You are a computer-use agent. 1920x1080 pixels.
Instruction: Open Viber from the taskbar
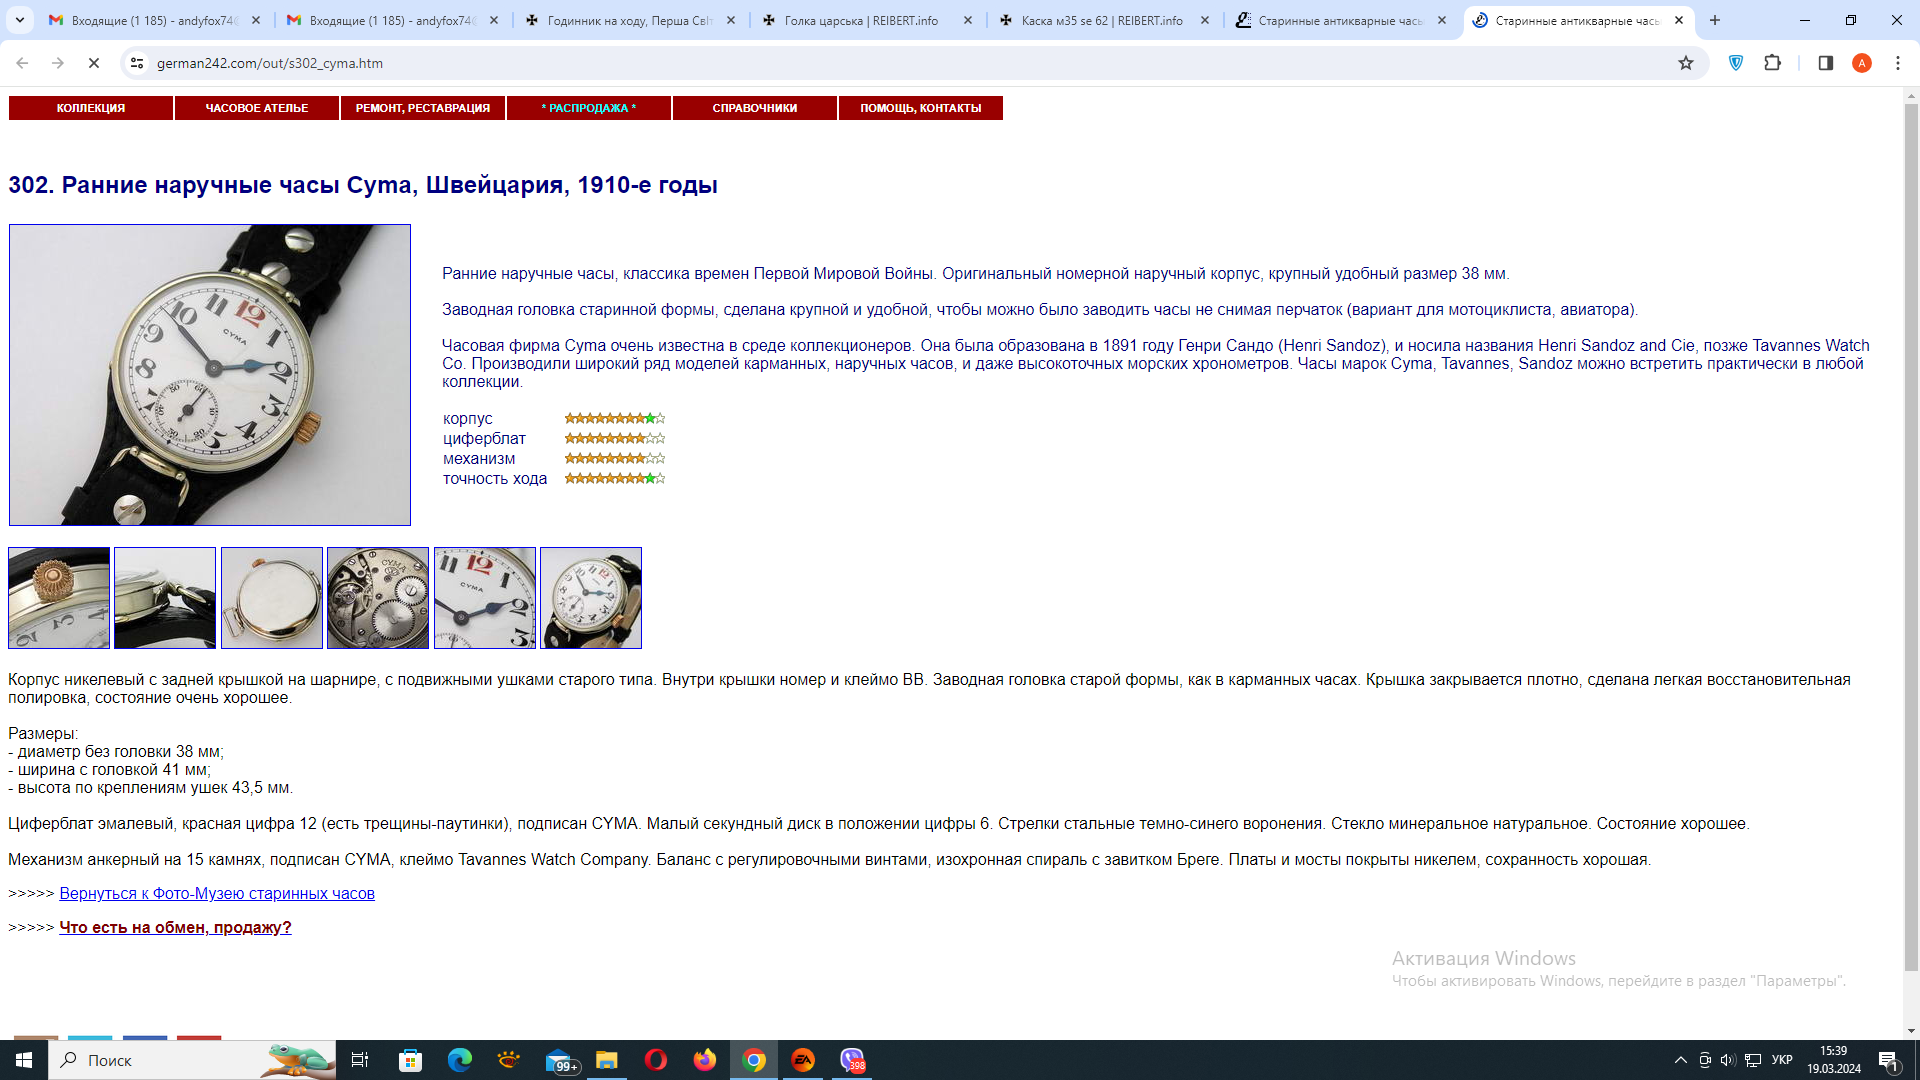click(852, 1060)
